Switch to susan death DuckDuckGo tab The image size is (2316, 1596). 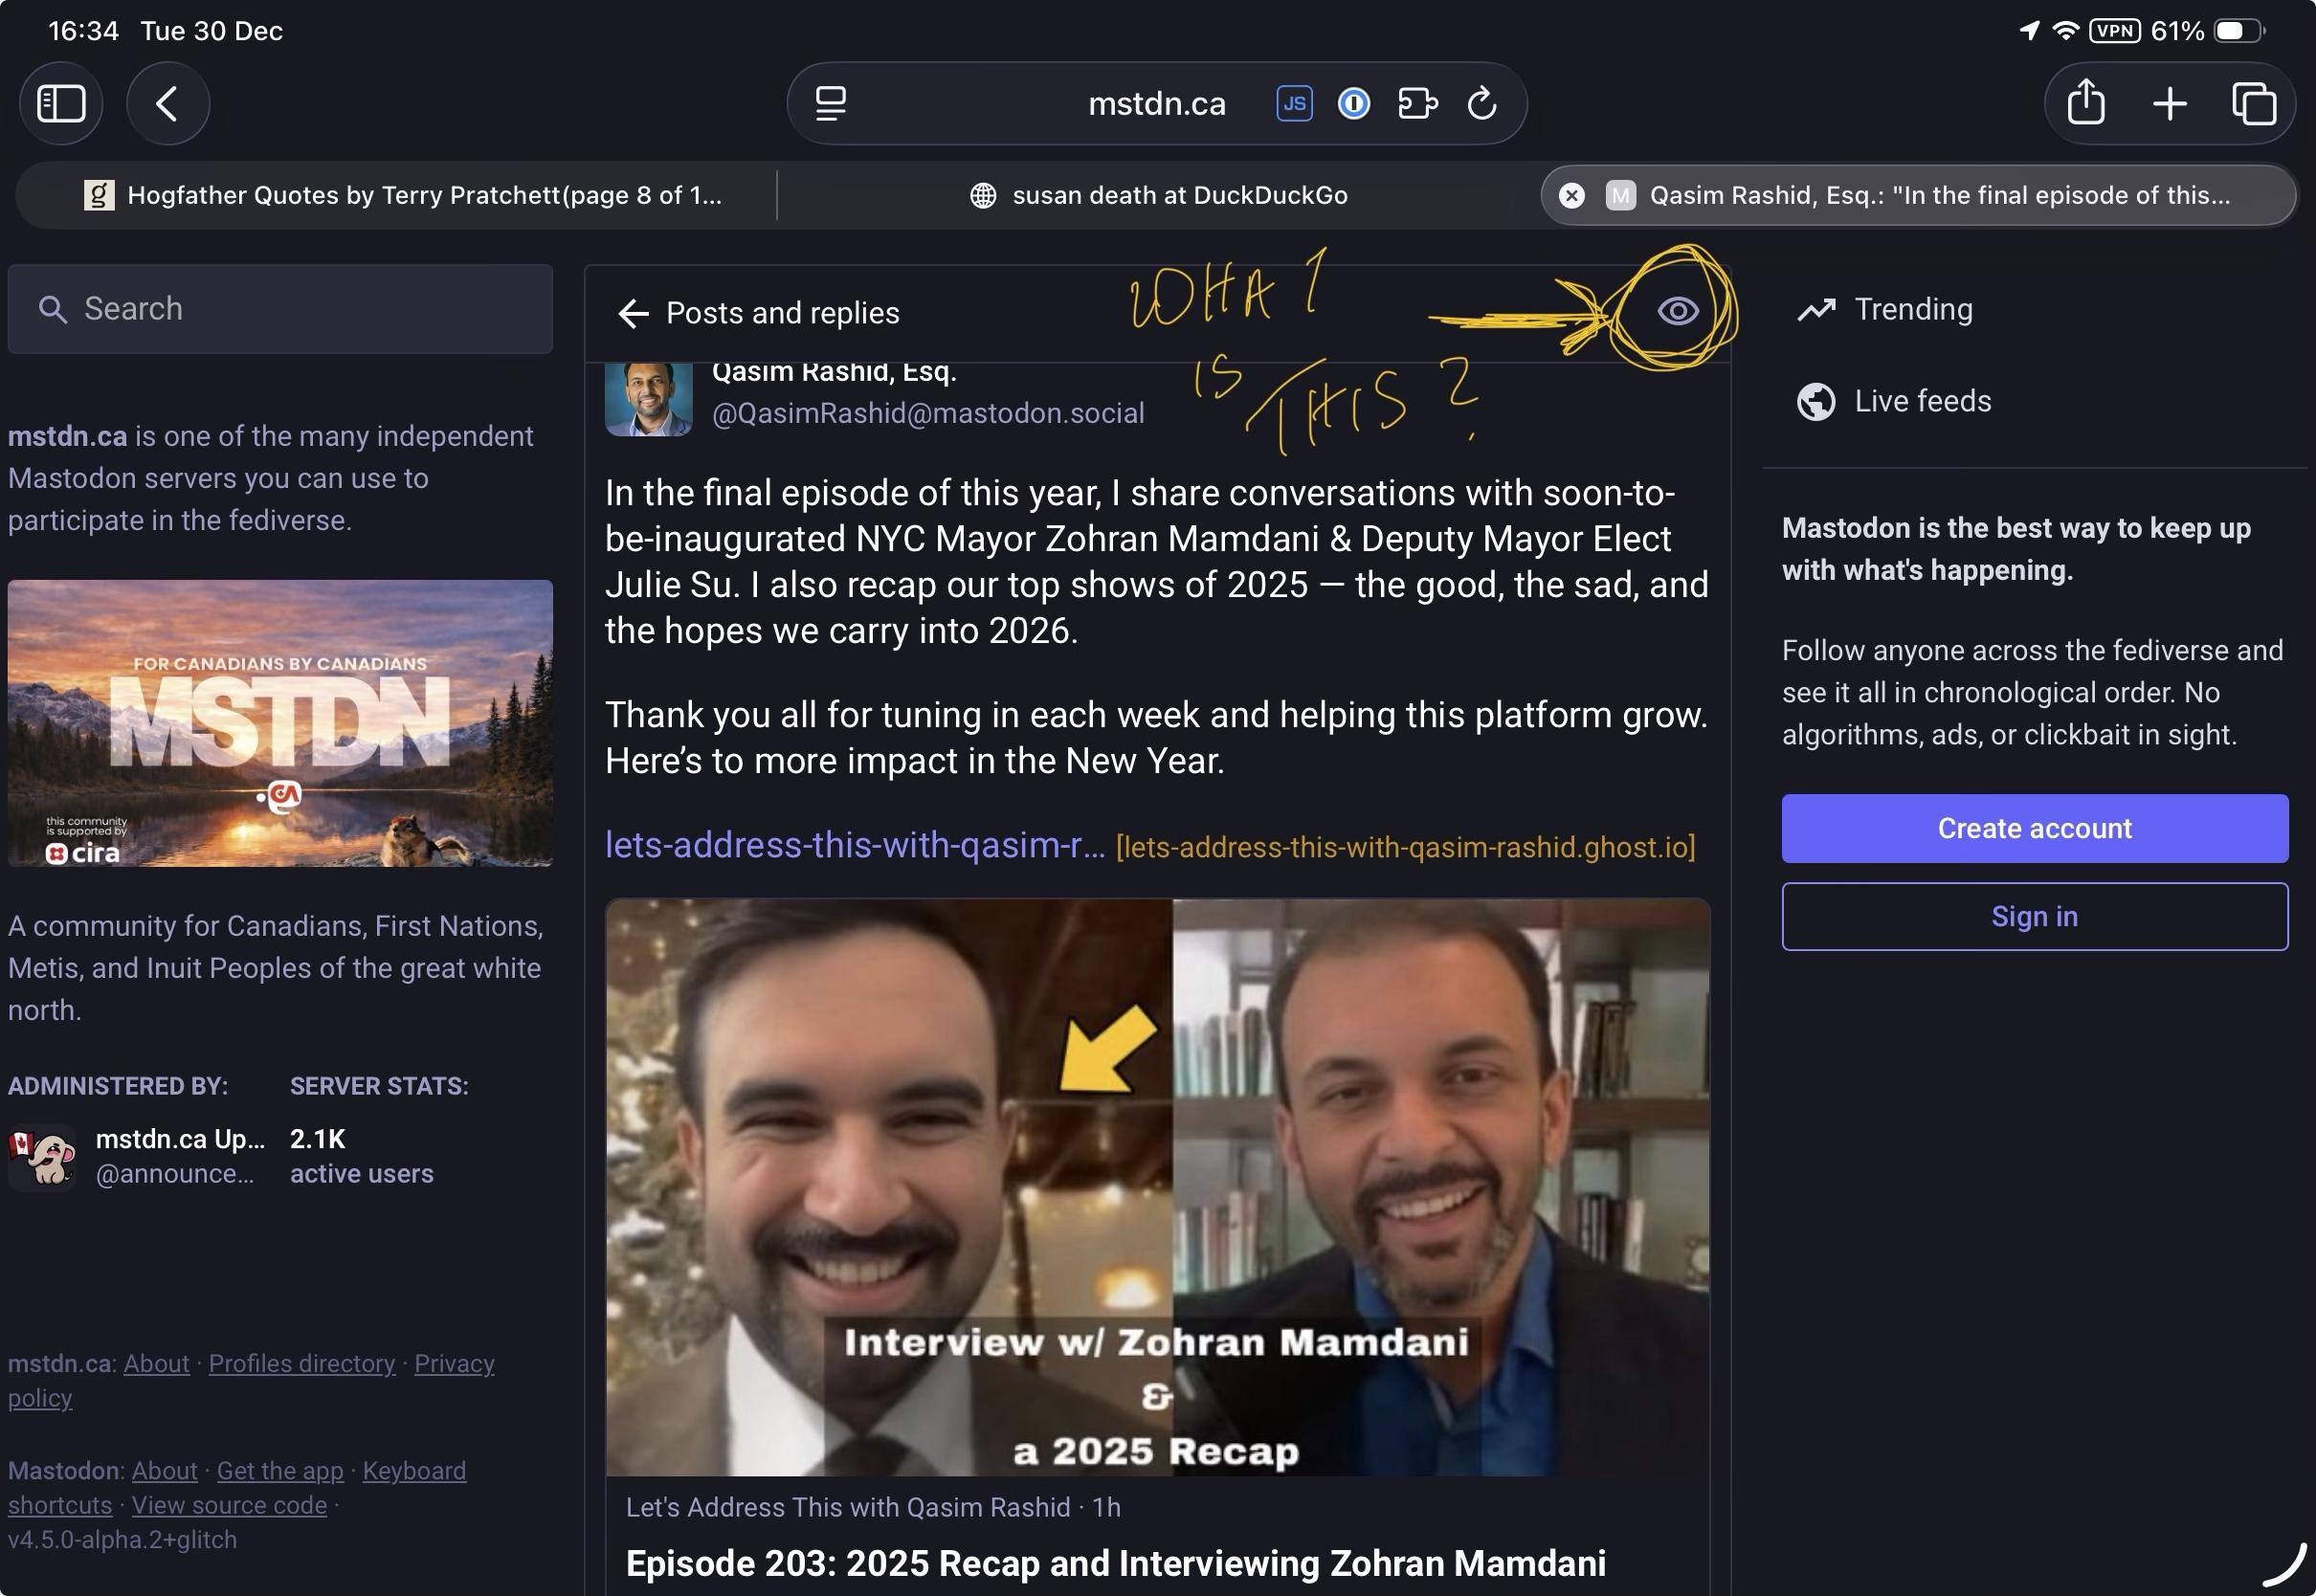pyautogui.click(x=1158, y=195)
